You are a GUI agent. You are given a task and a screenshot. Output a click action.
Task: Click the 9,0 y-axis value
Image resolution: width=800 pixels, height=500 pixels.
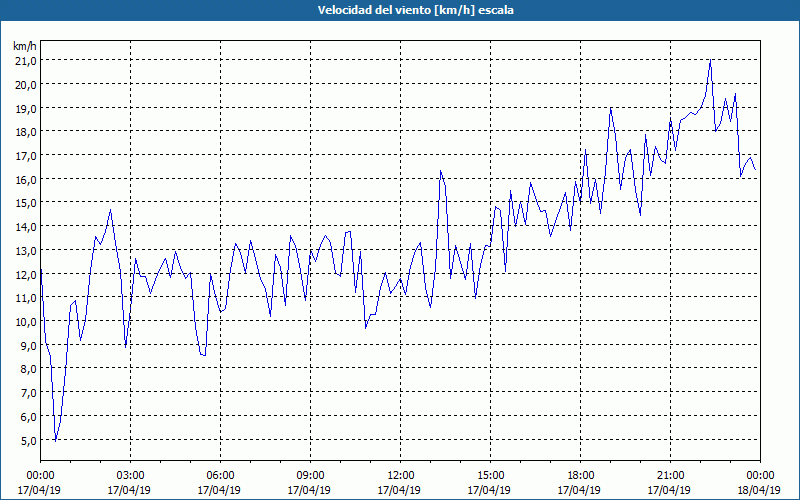(x=29, y=345)
